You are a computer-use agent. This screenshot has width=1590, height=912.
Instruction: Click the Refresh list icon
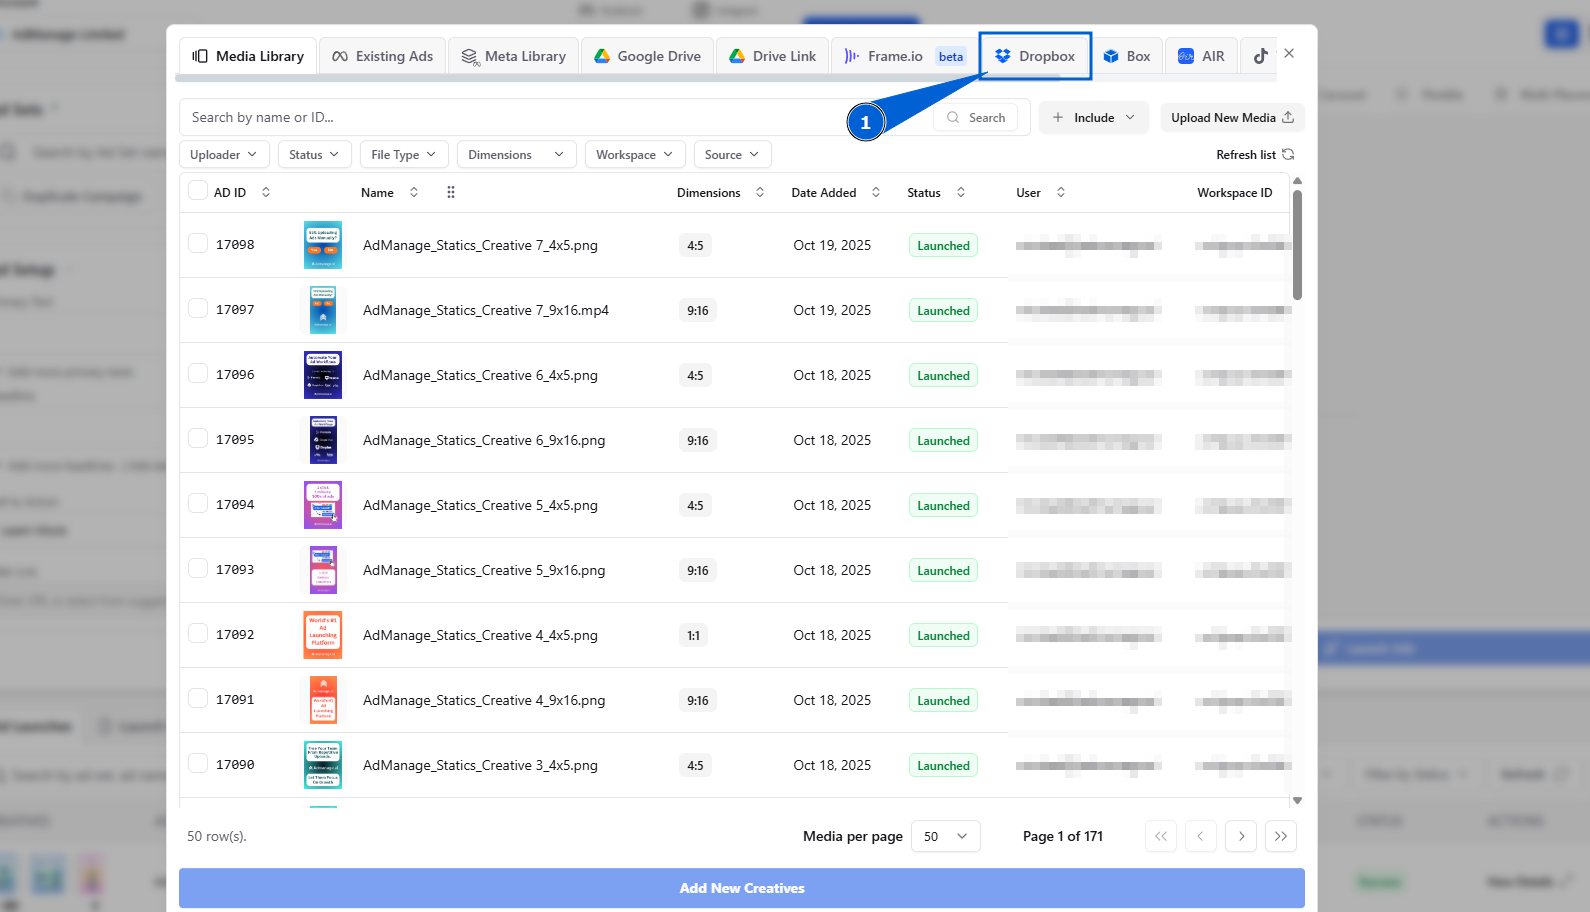click(1288, 154)
